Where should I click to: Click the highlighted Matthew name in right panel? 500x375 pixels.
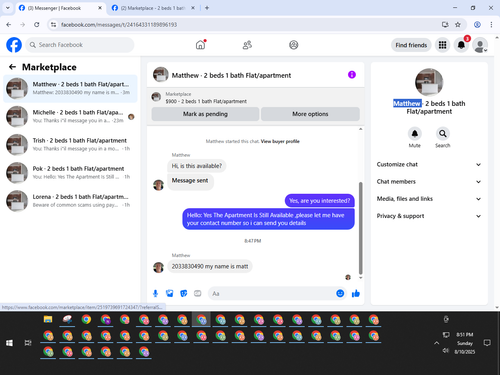407,103
